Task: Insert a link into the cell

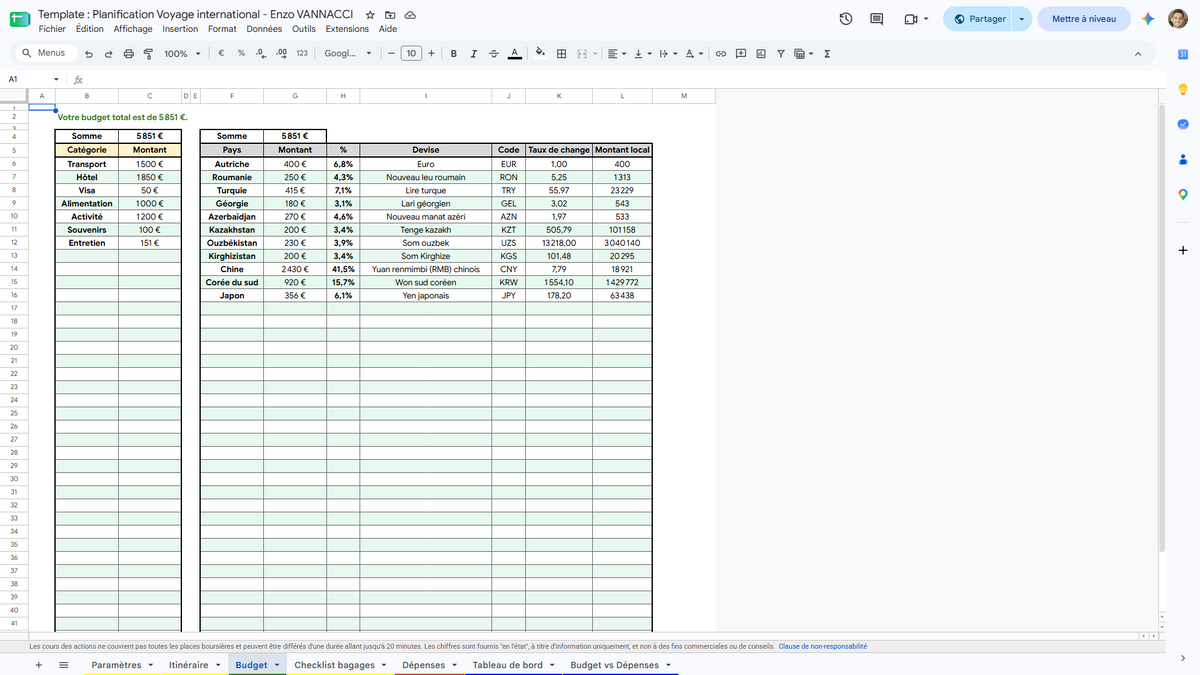Action: click(720, 54)
